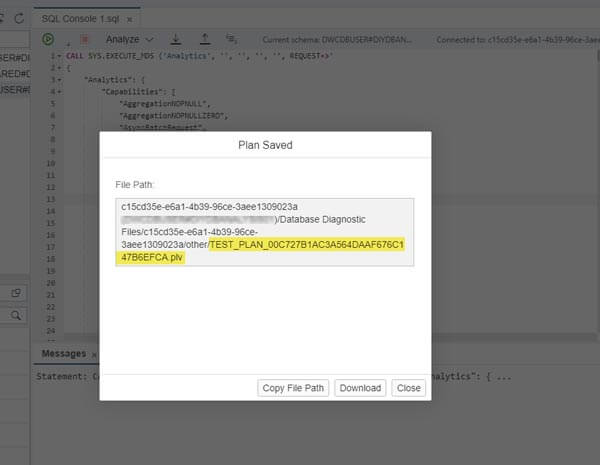Click the format code icon in toolbar
This screenshot has height=465, width=600.
pyautogui.click(x=231, y=39)
